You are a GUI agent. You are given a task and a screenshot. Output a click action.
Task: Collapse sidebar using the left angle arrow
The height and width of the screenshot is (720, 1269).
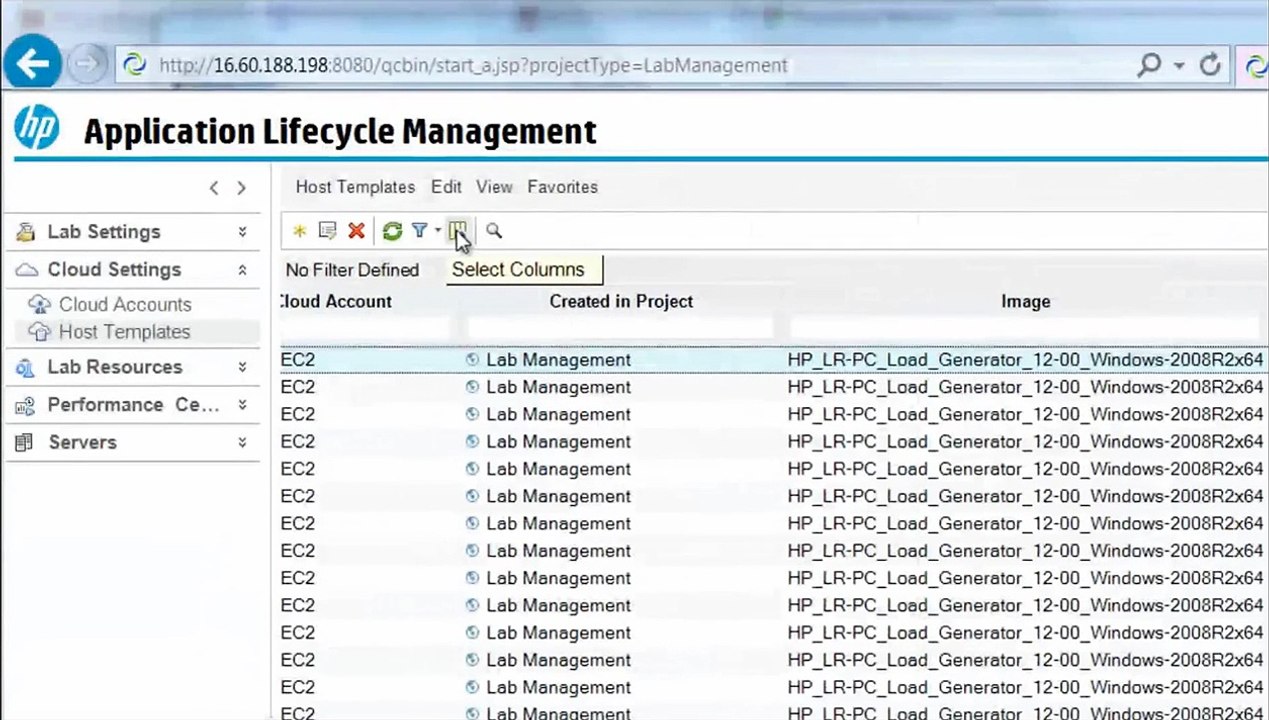pyautogui.click(x=214, y=187)
